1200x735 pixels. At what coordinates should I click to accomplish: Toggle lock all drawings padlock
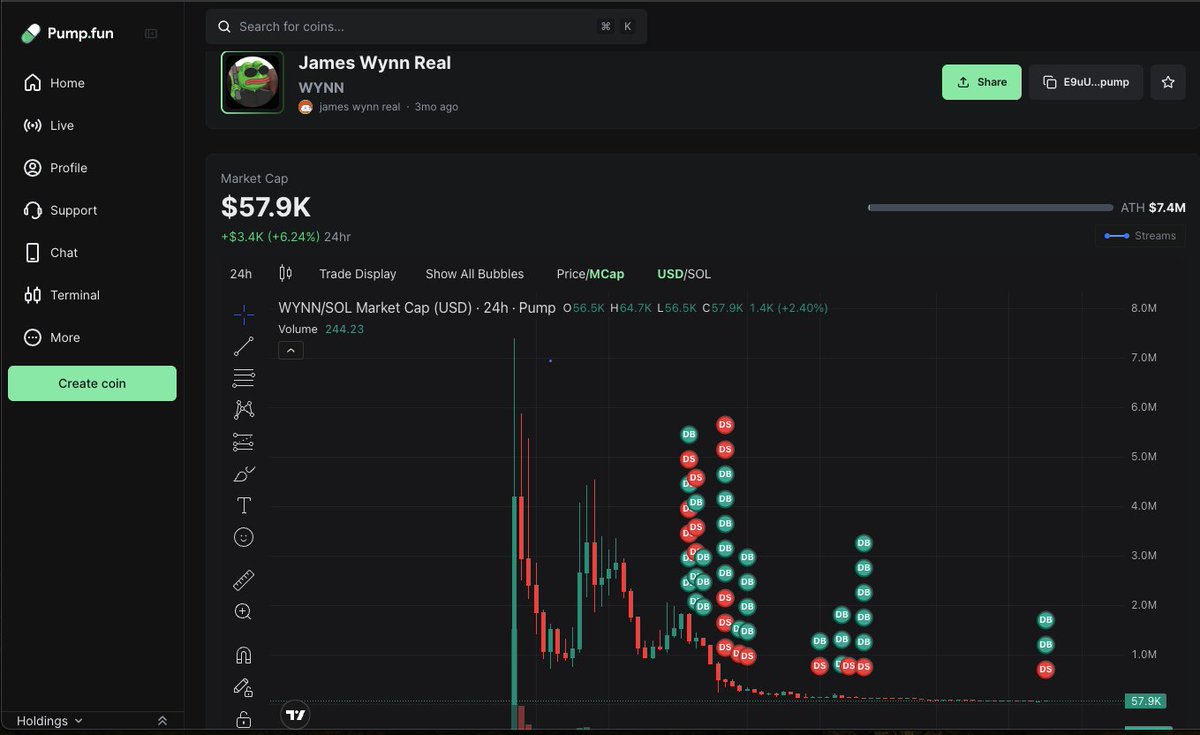click(x=243, y=718)
